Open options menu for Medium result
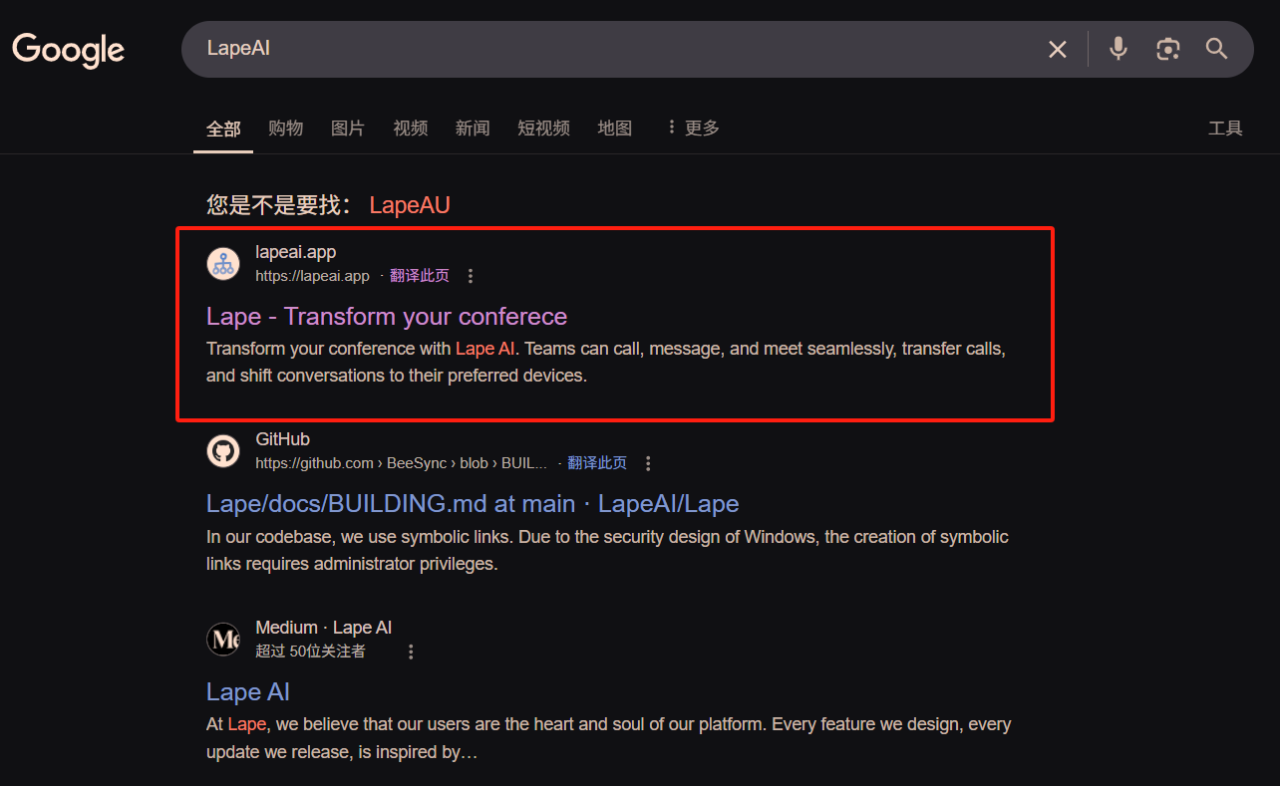 coord(410,652)
